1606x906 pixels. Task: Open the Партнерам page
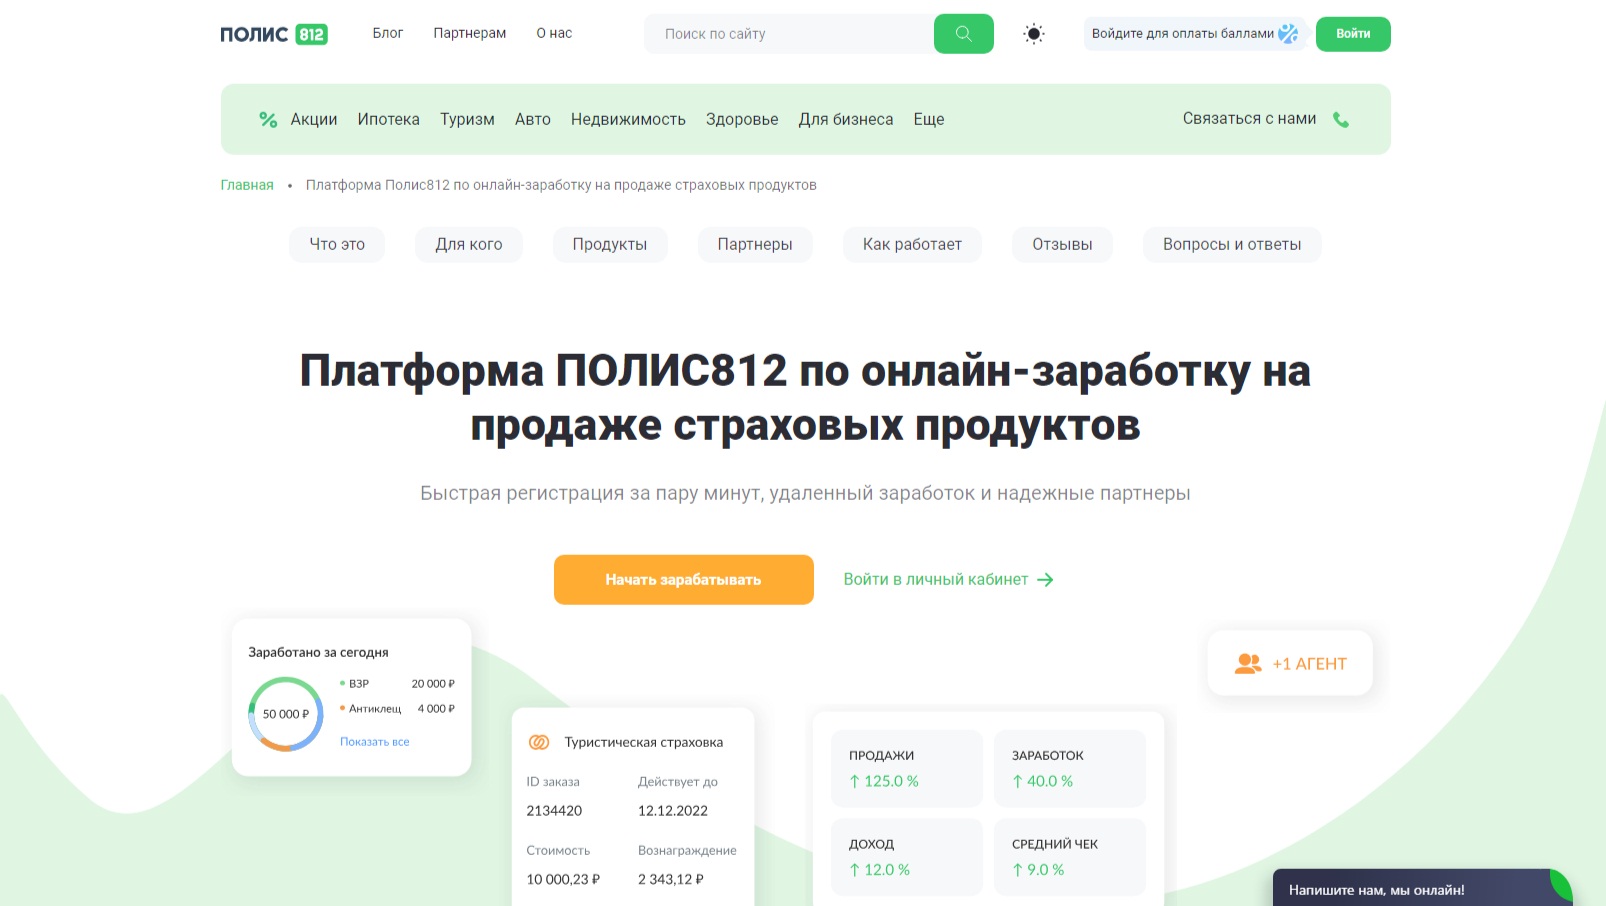[470, 33]
